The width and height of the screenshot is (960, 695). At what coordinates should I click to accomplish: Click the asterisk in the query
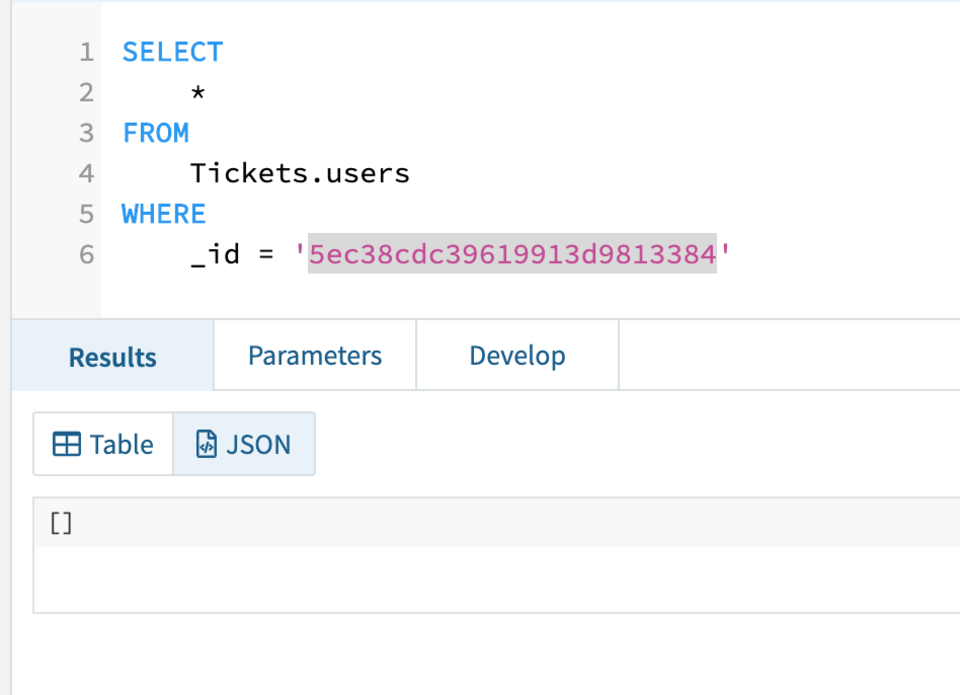(198, 93)
